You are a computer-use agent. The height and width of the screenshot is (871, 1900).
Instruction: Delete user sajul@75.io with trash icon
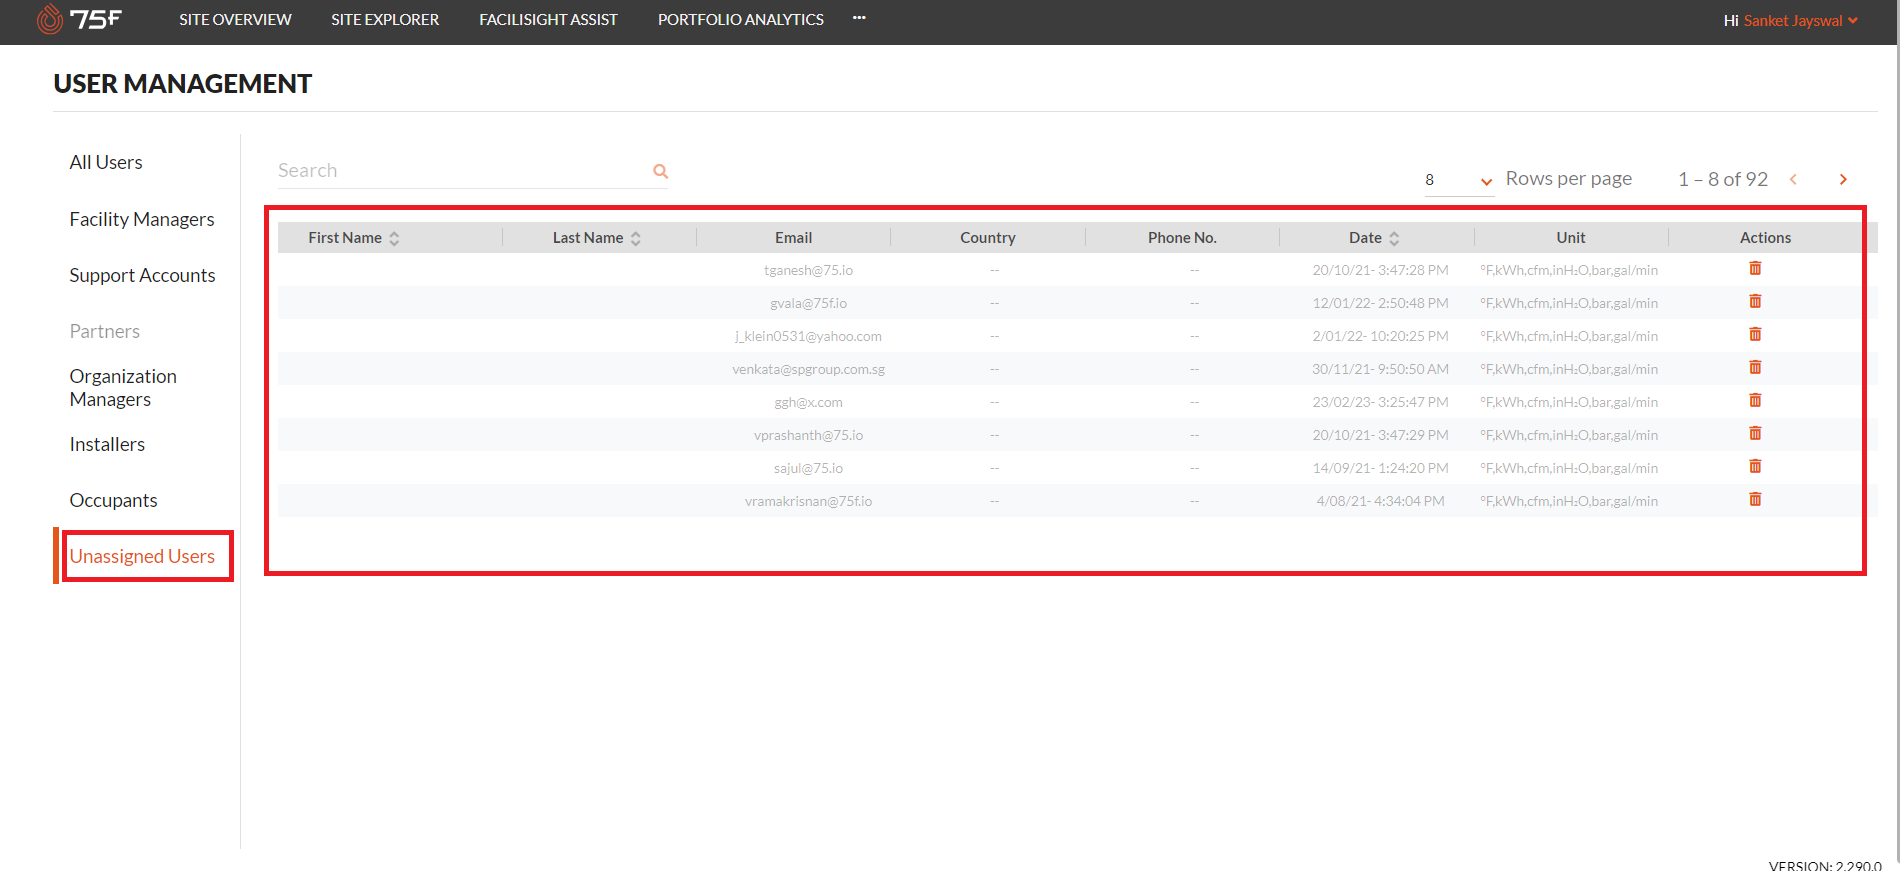tap(1755, 466)
